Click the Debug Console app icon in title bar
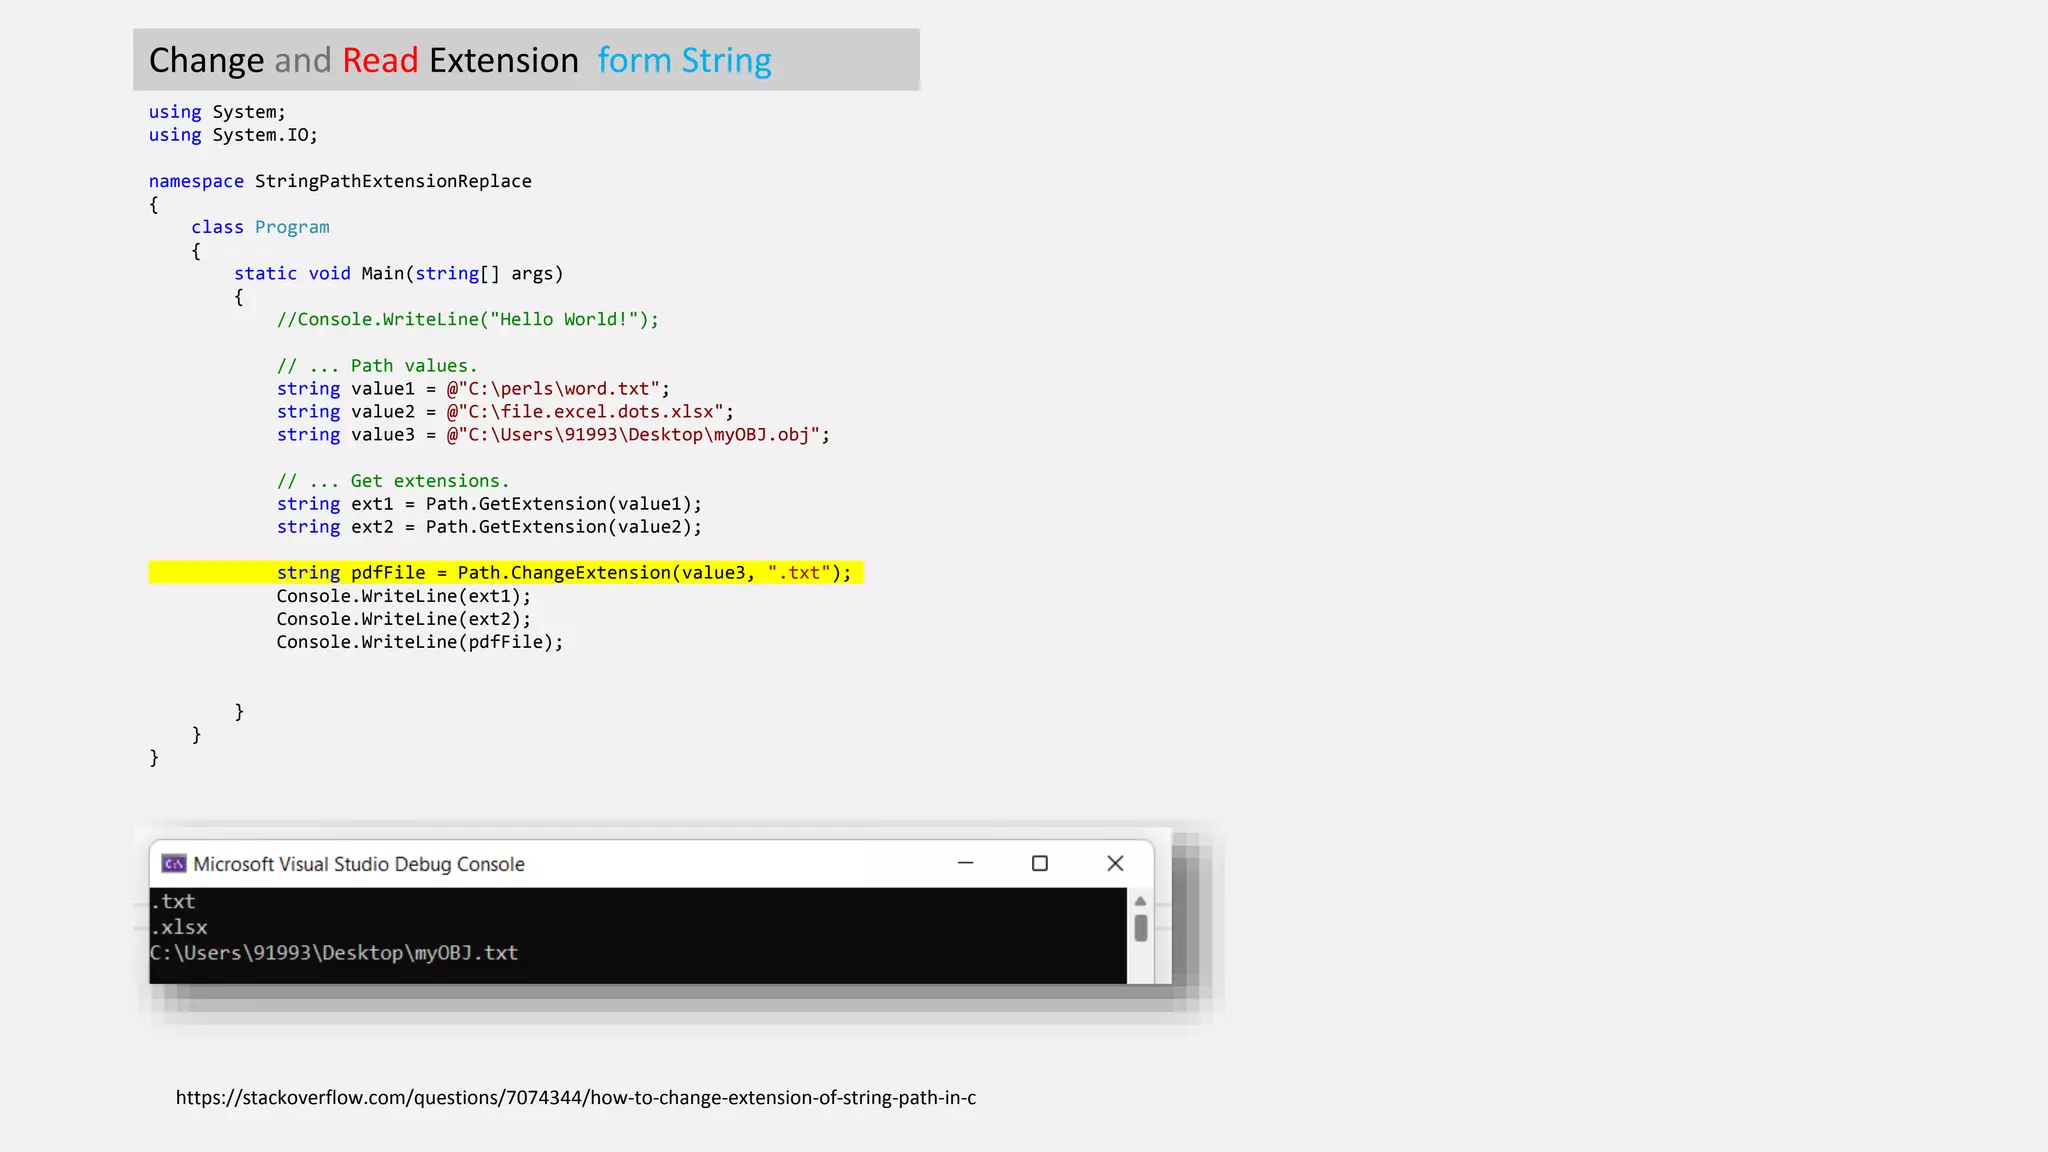This screenshot has width=2048, height=1152. tap(174, 864)
